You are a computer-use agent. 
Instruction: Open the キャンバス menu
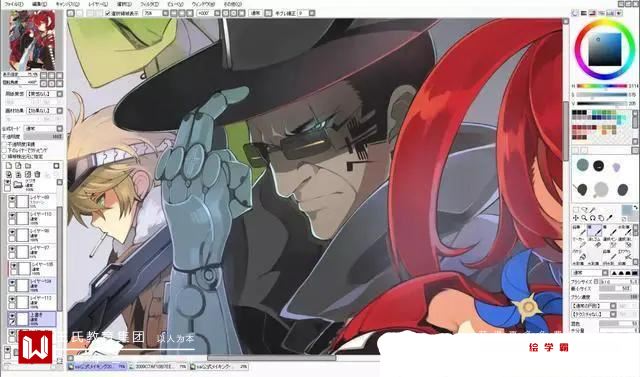[x=67, y=4]
